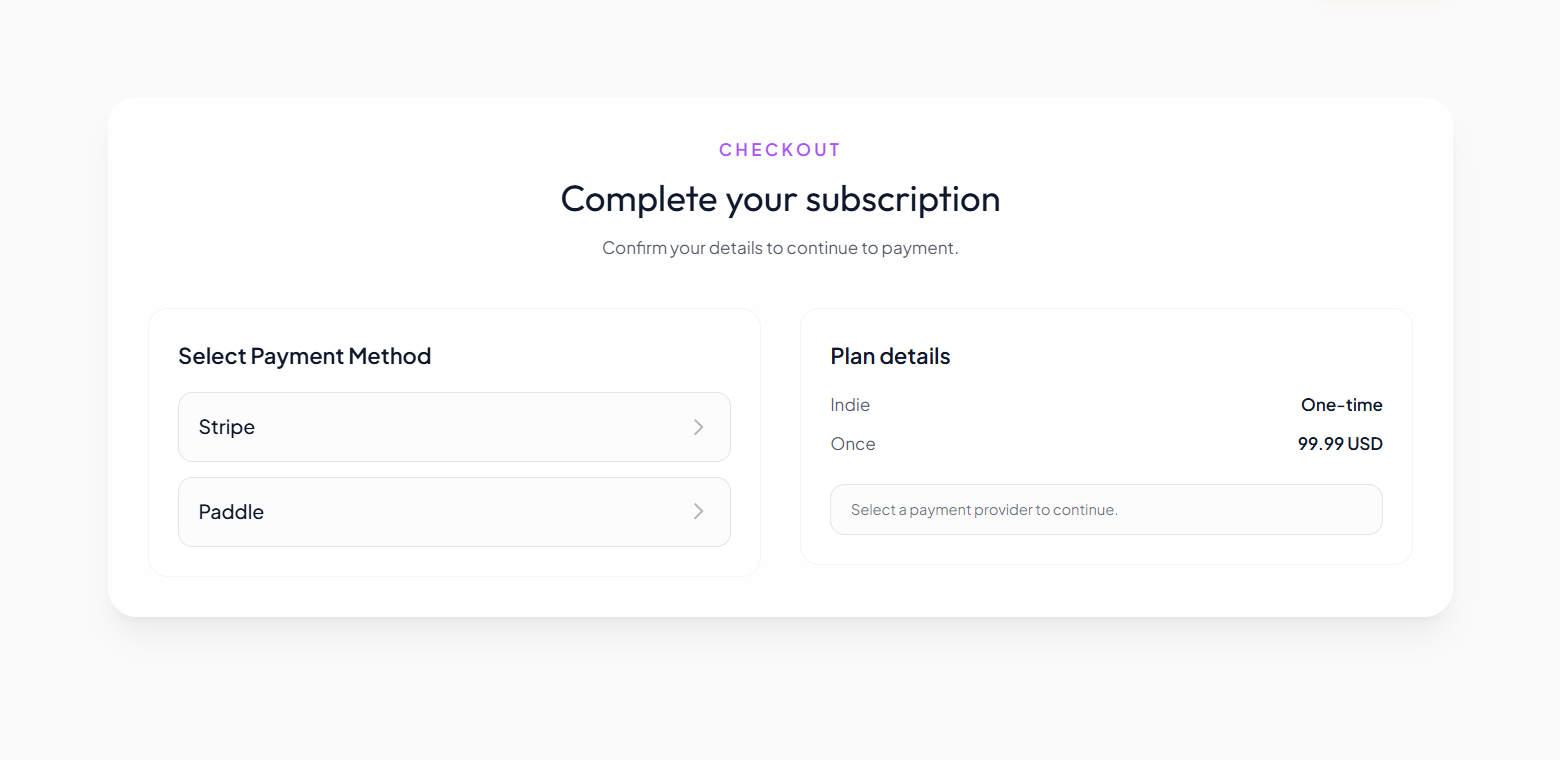1560x760 pixels.
Task: Click the One-time billing label
Action: [1341, 404]
